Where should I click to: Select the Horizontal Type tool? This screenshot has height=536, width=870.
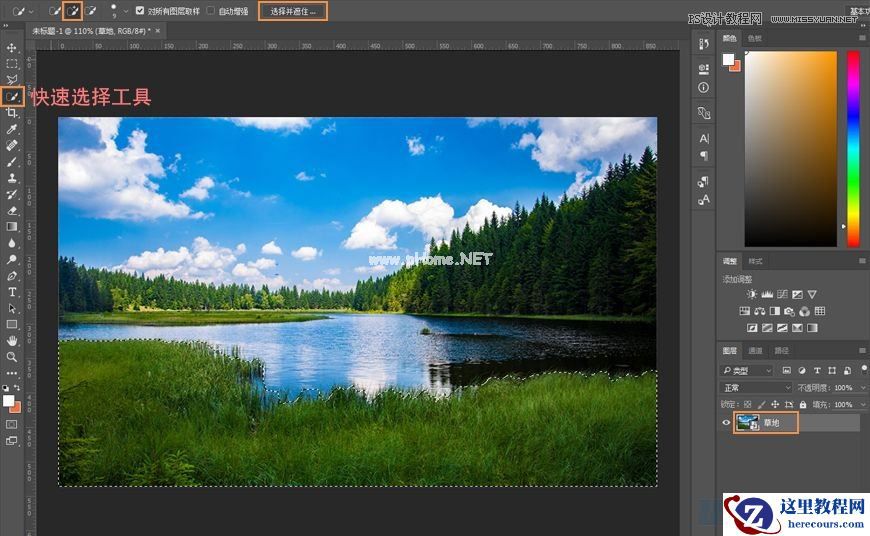12,292
